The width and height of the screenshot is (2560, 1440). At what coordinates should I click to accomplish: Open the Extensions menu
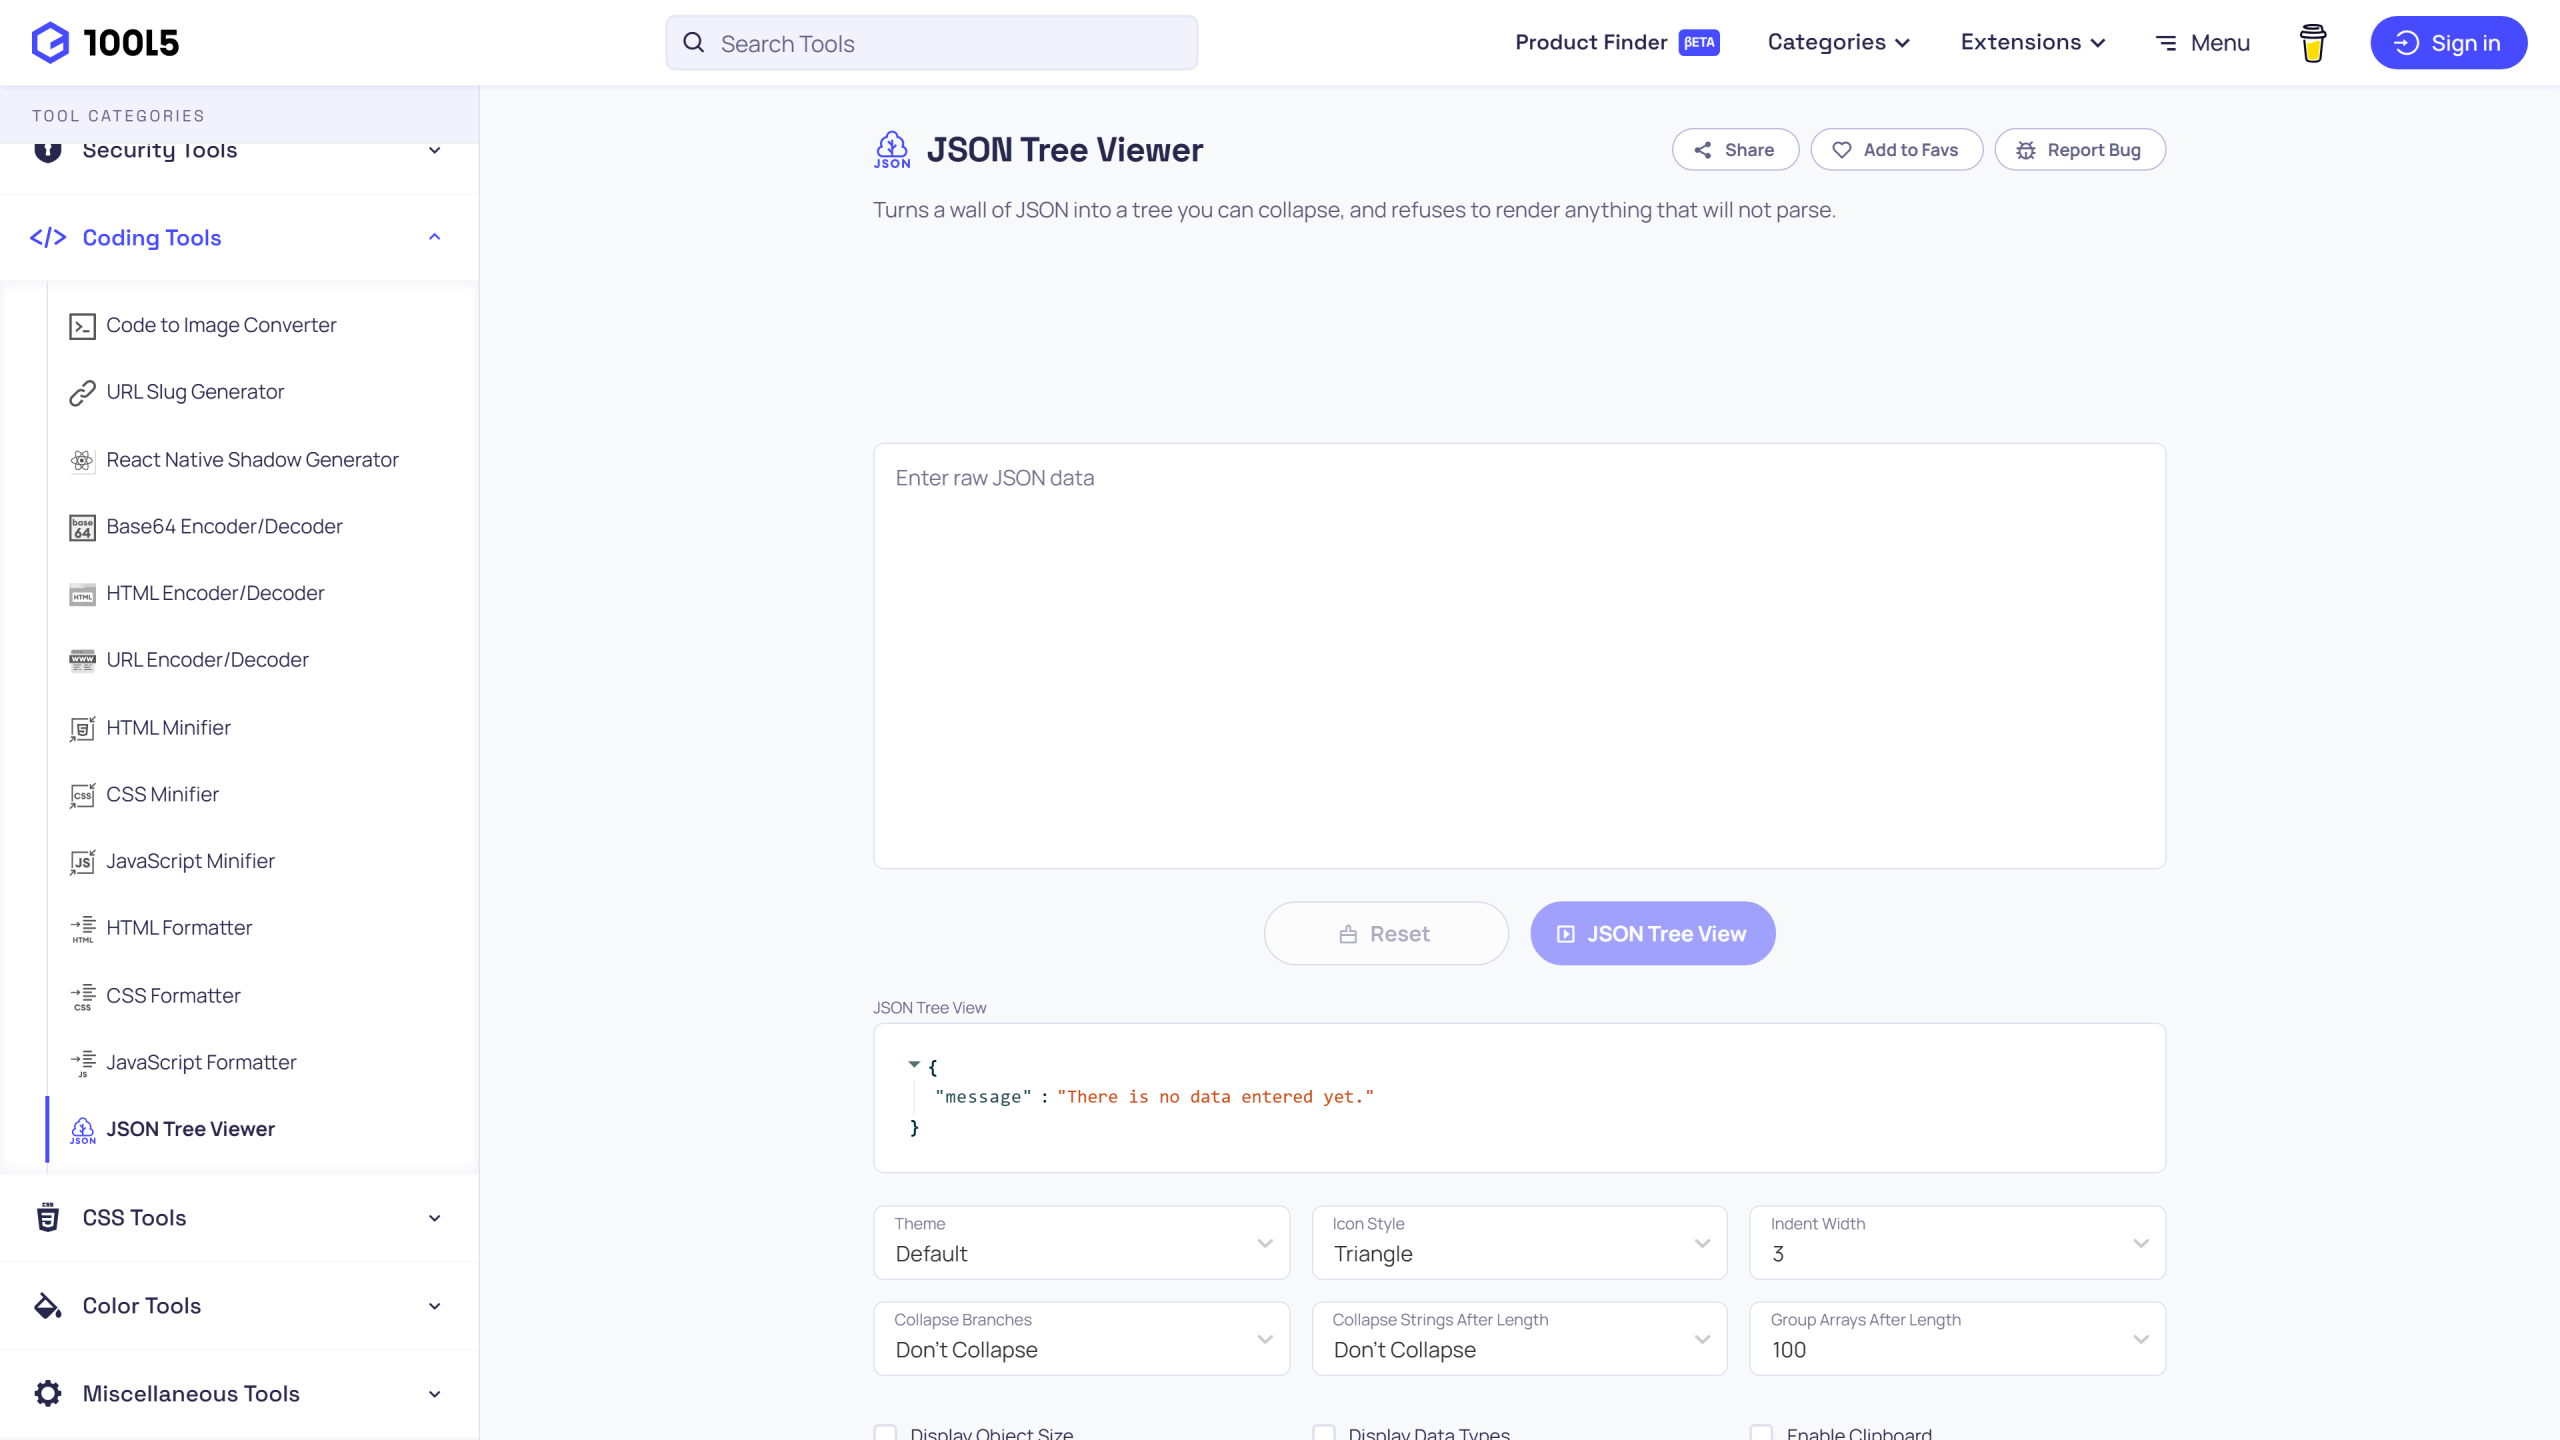2033,42
